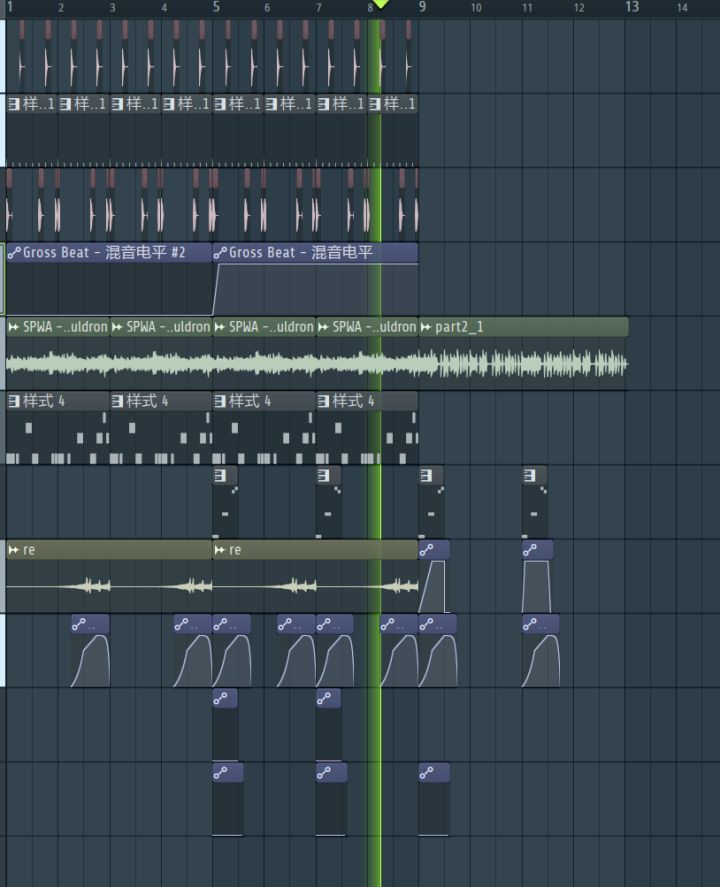This screenshot has height=887, width=720.
Task: Click small unnamed pattern clip icon at bar 5
Action: (x=220, y=476)
